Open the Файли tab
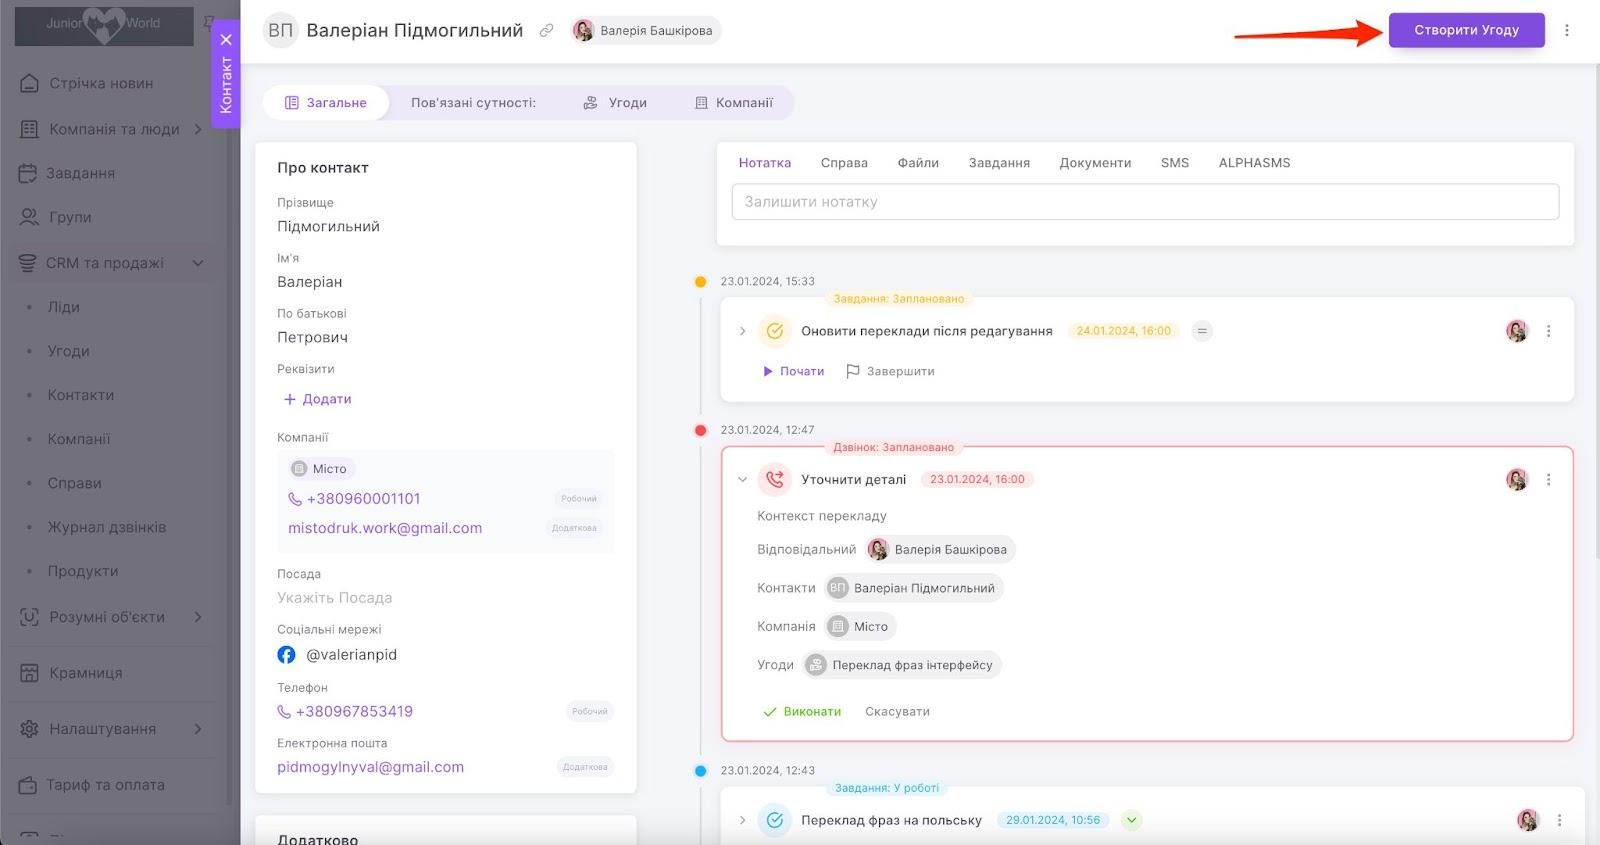This screenshot has height=845, width=1600. pos(917,163)
